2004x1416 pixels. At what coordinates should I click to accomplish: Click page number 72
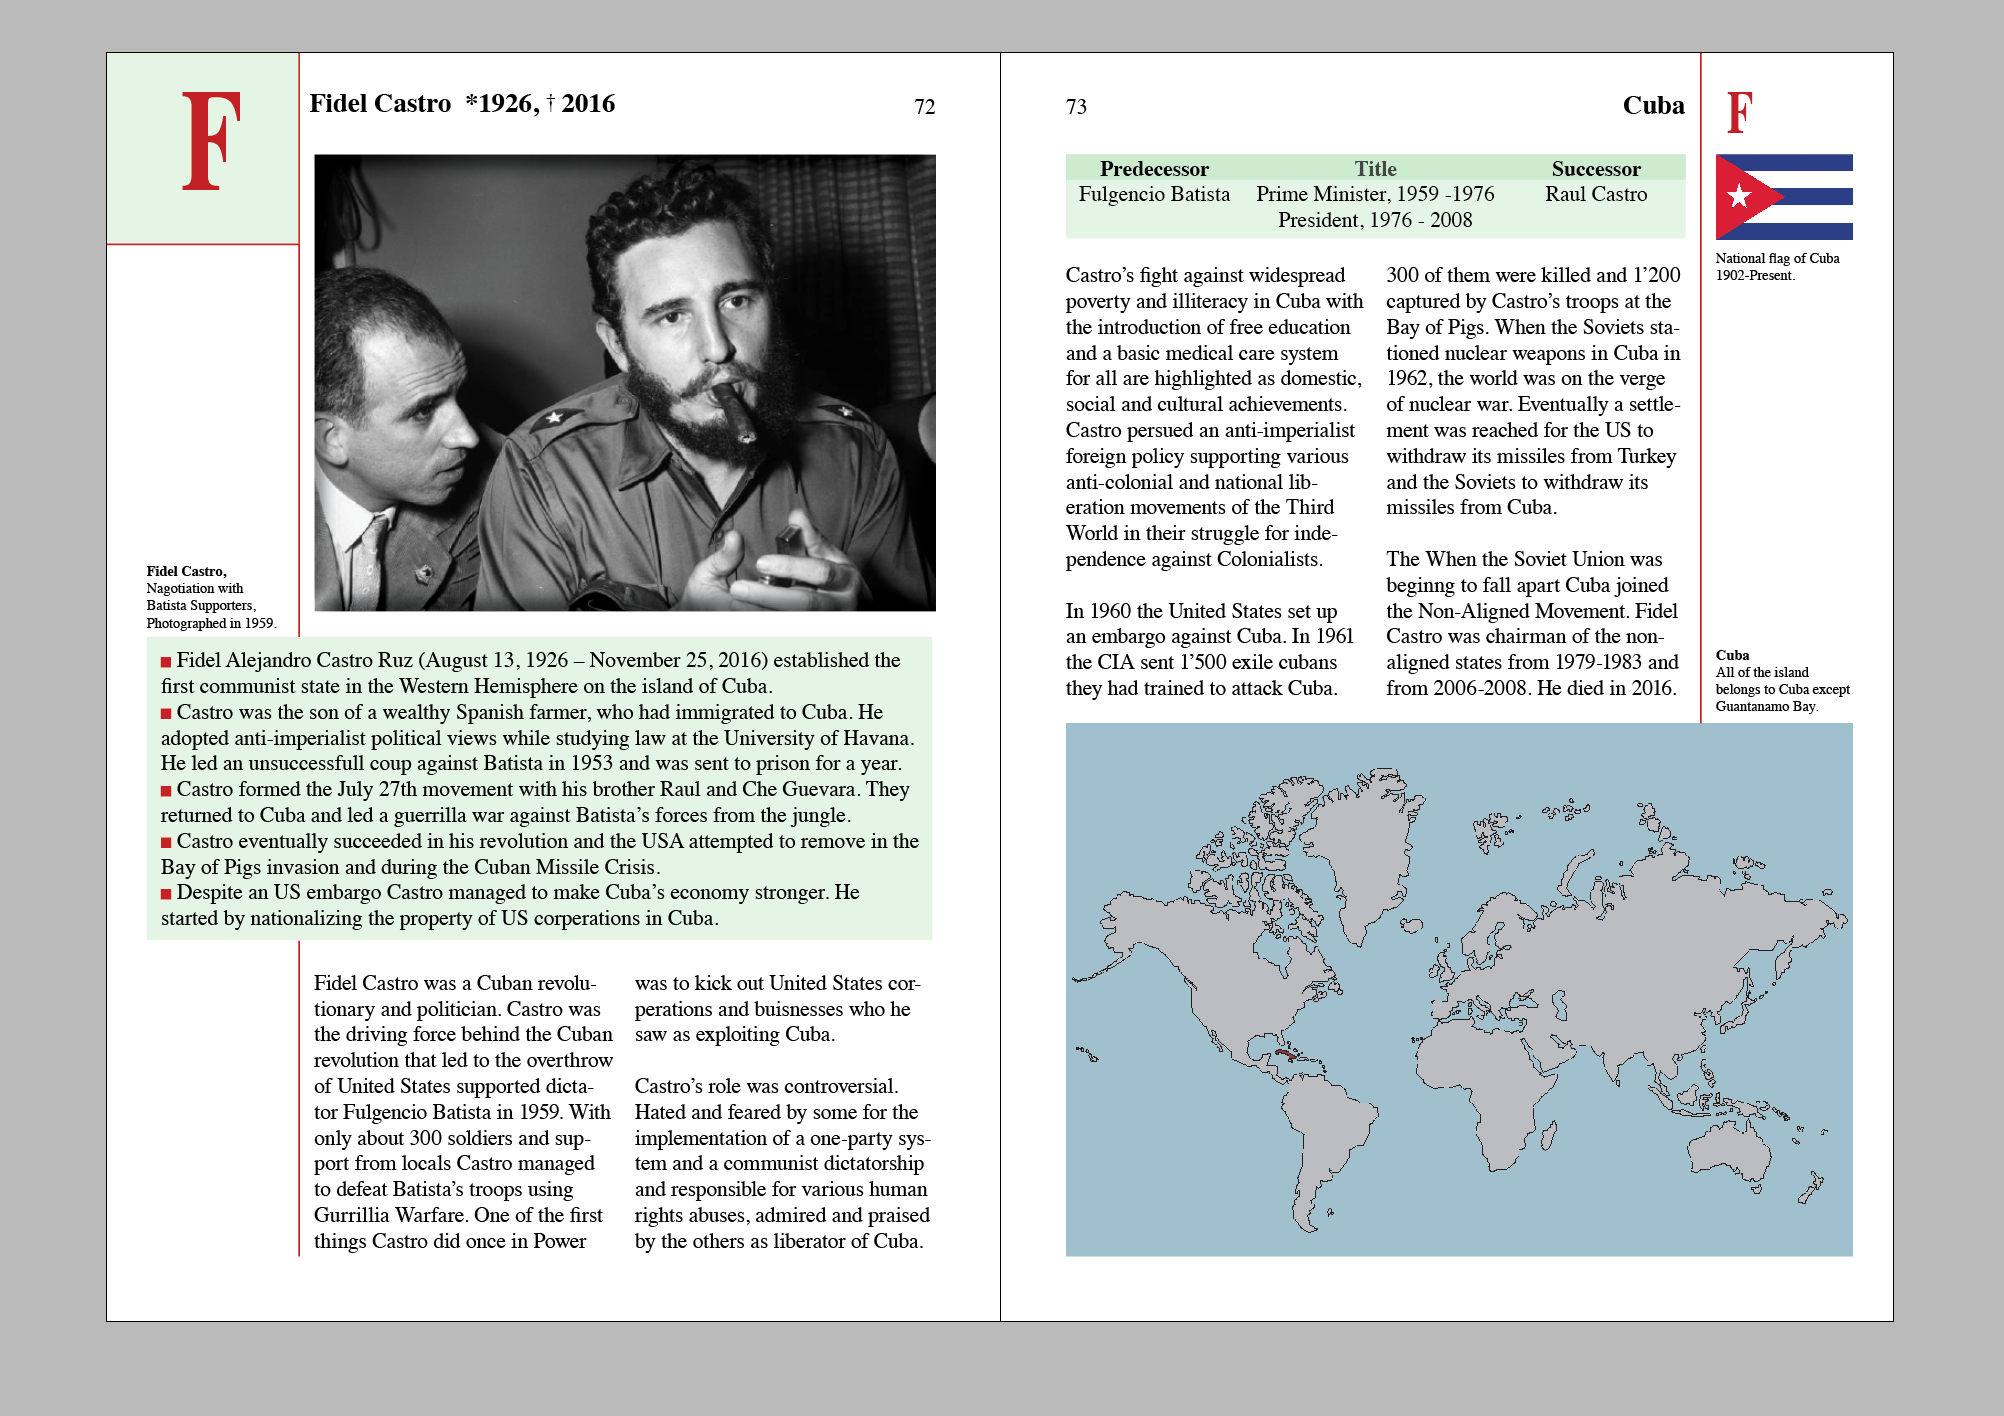tap(924, 107)
